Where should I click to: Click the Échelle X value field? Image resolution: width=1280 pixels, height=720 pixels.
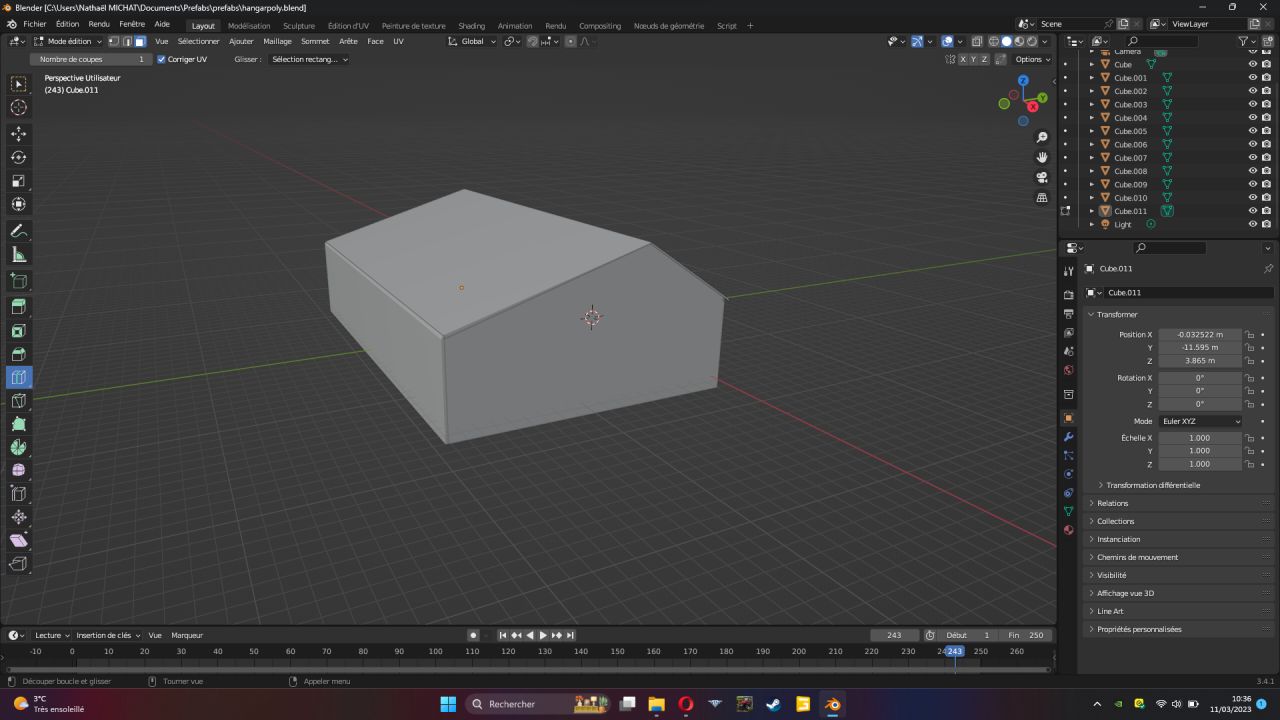click(x=1200, y=438)
